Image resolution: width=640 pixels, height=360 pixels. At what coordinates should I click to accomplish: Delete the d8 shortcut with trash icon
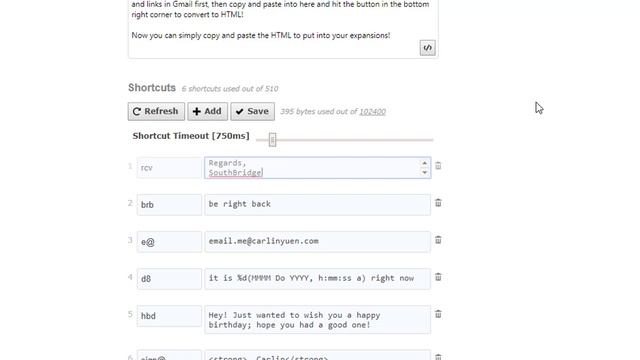[x=438, y=277]
